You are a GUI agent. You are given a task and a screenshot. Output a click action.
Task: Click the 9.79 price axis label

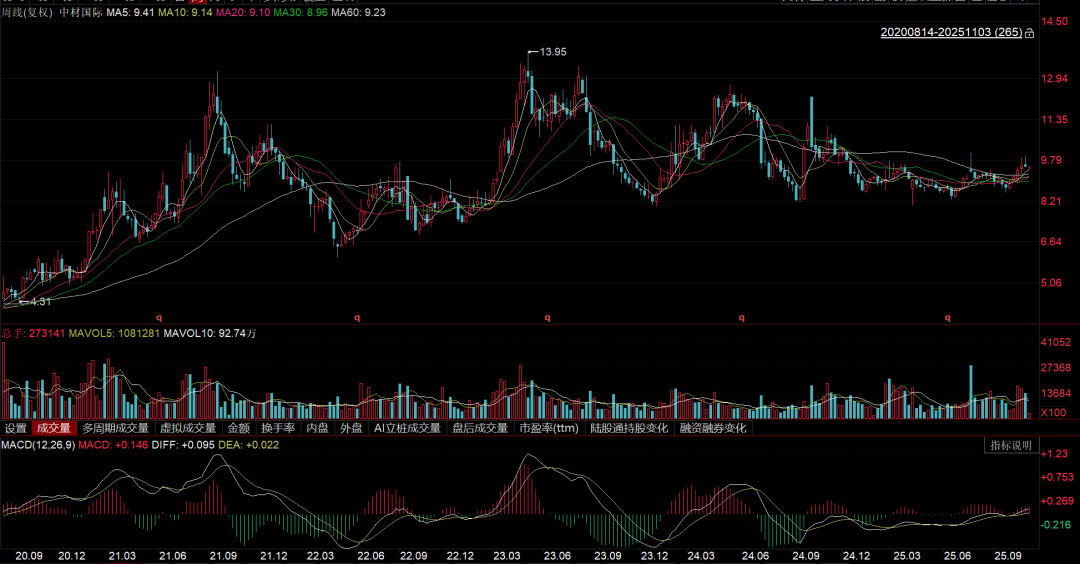(x=1051, y=160)
